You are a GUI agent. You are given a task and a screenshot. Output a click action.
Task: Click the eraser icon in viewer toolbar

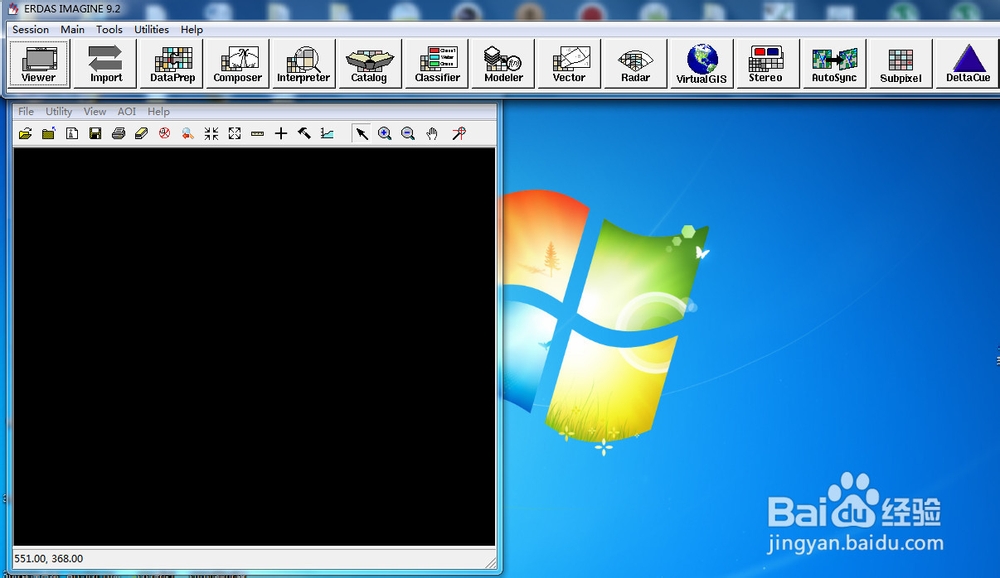[x=141, y=133]
